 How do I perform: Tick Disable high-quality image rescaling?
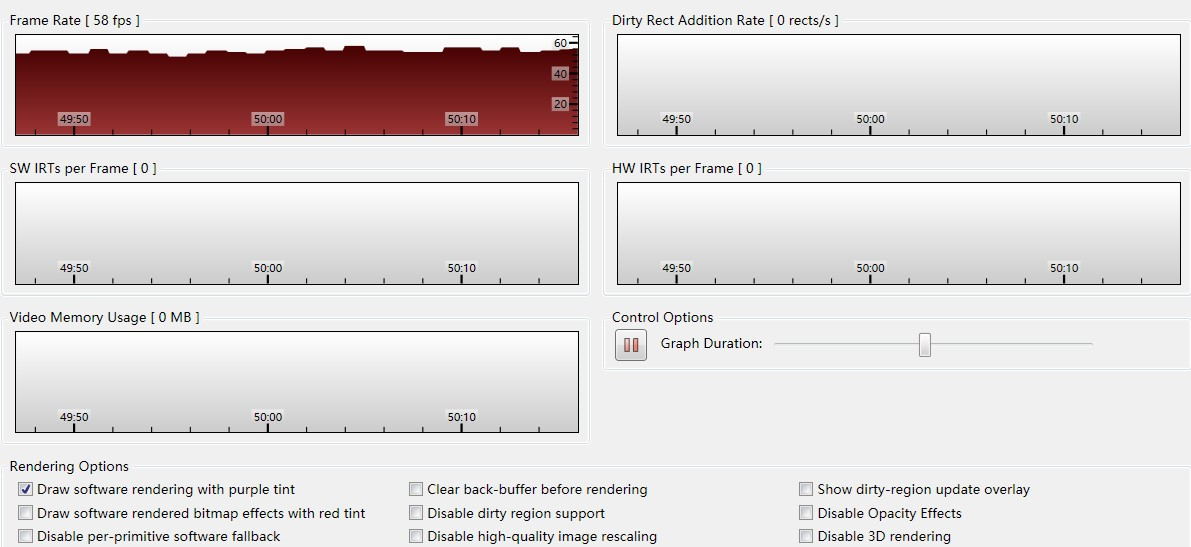click(x=415, y=536)
